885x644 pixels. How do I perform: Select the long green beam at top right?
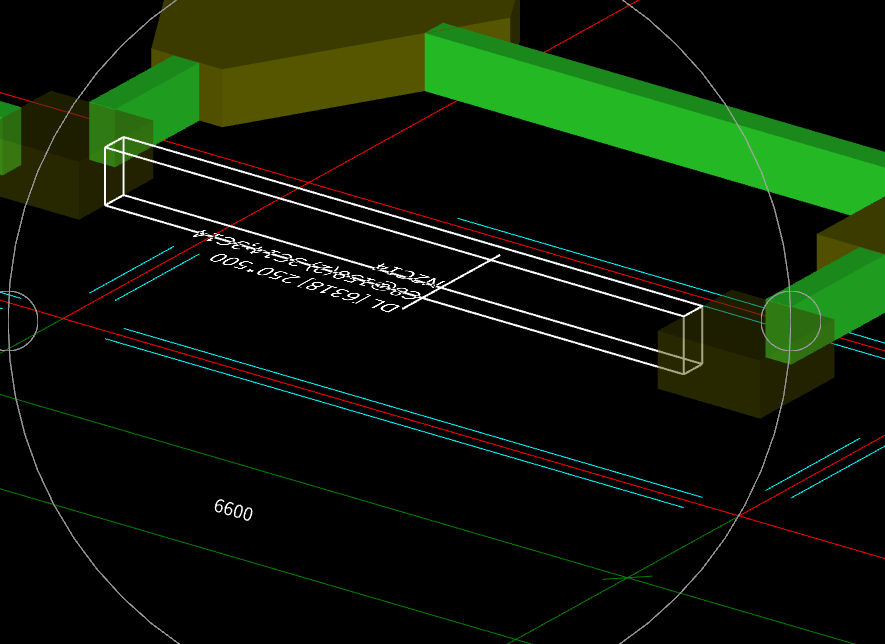[655, 119]
